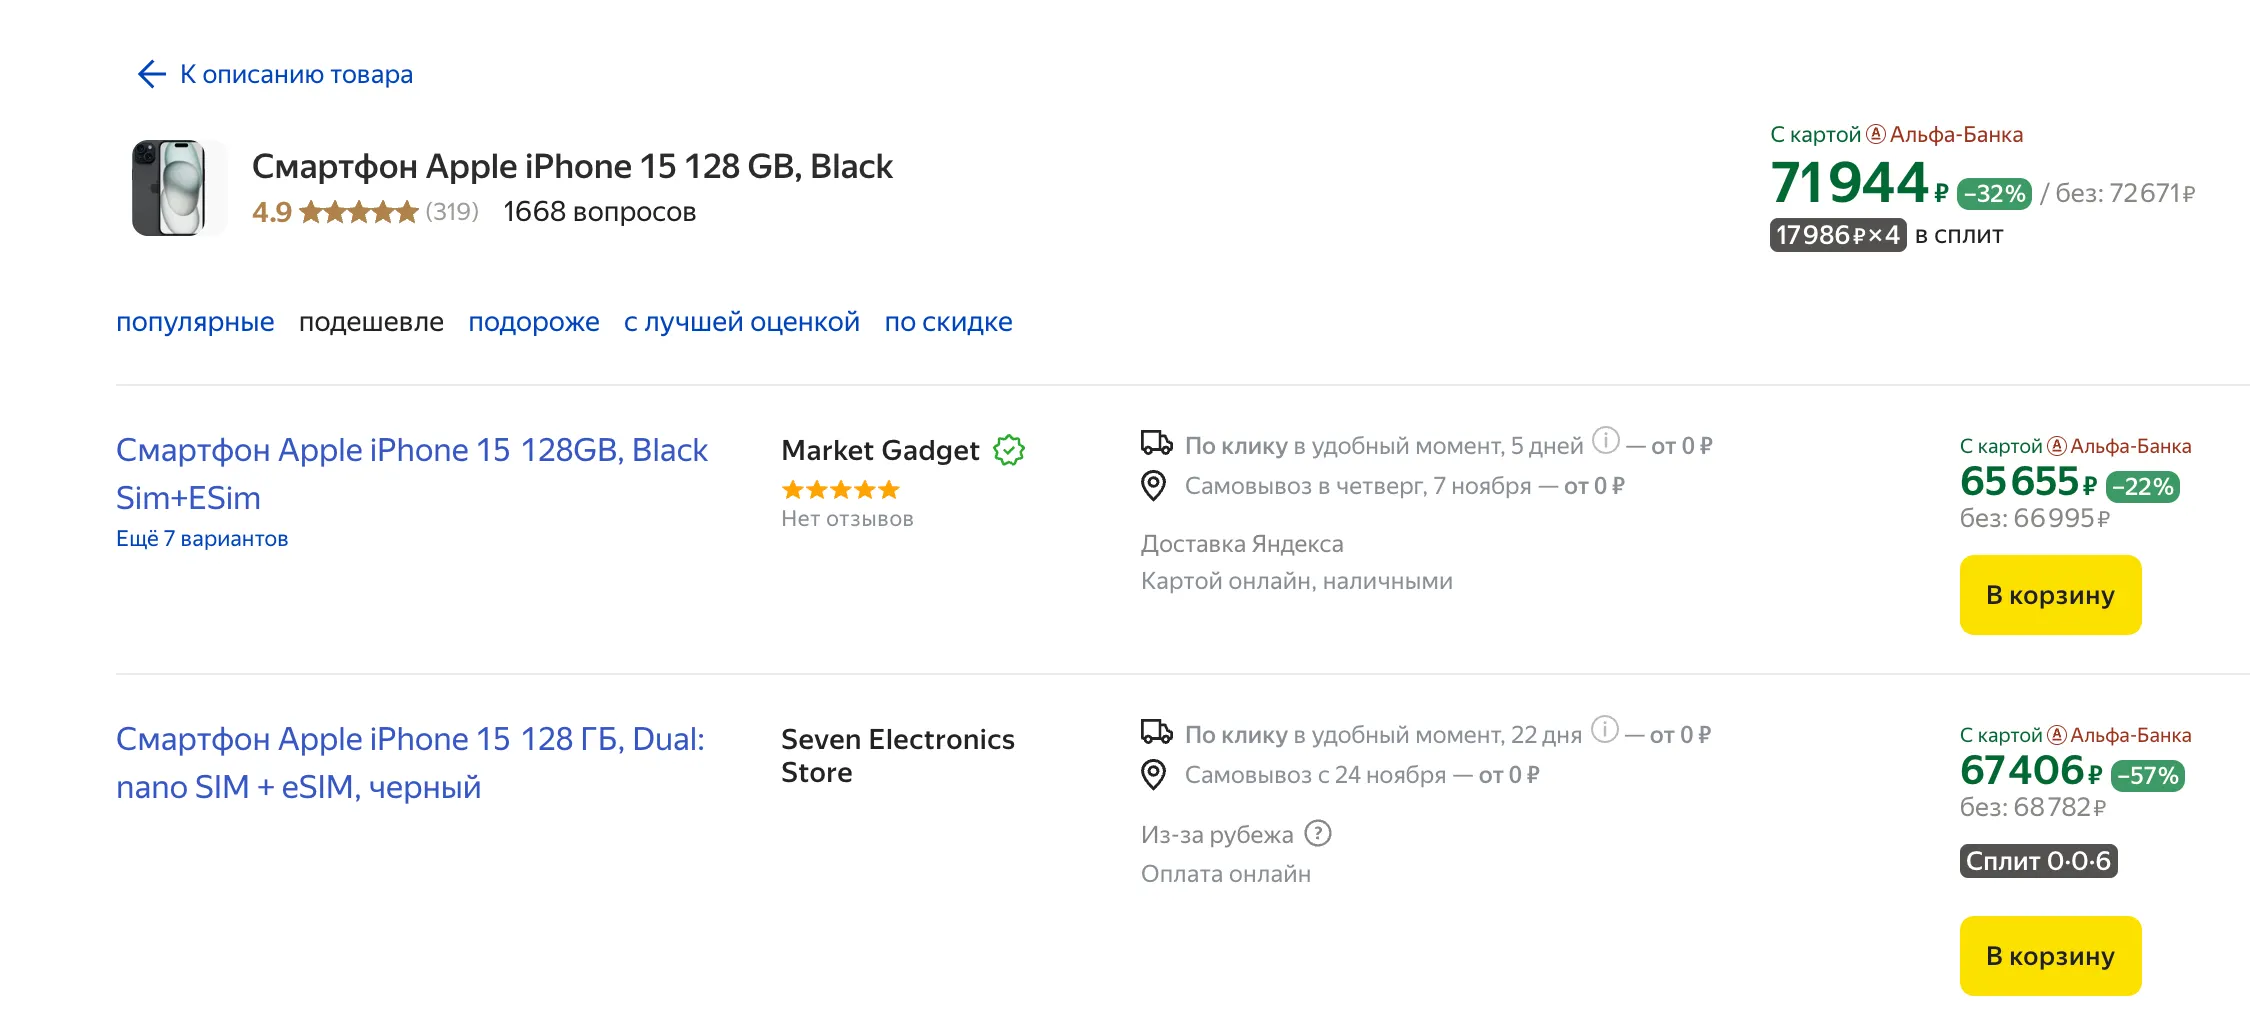Click the back arrow icon
Screen dimensions: 2250x1020
pos(151,74)
